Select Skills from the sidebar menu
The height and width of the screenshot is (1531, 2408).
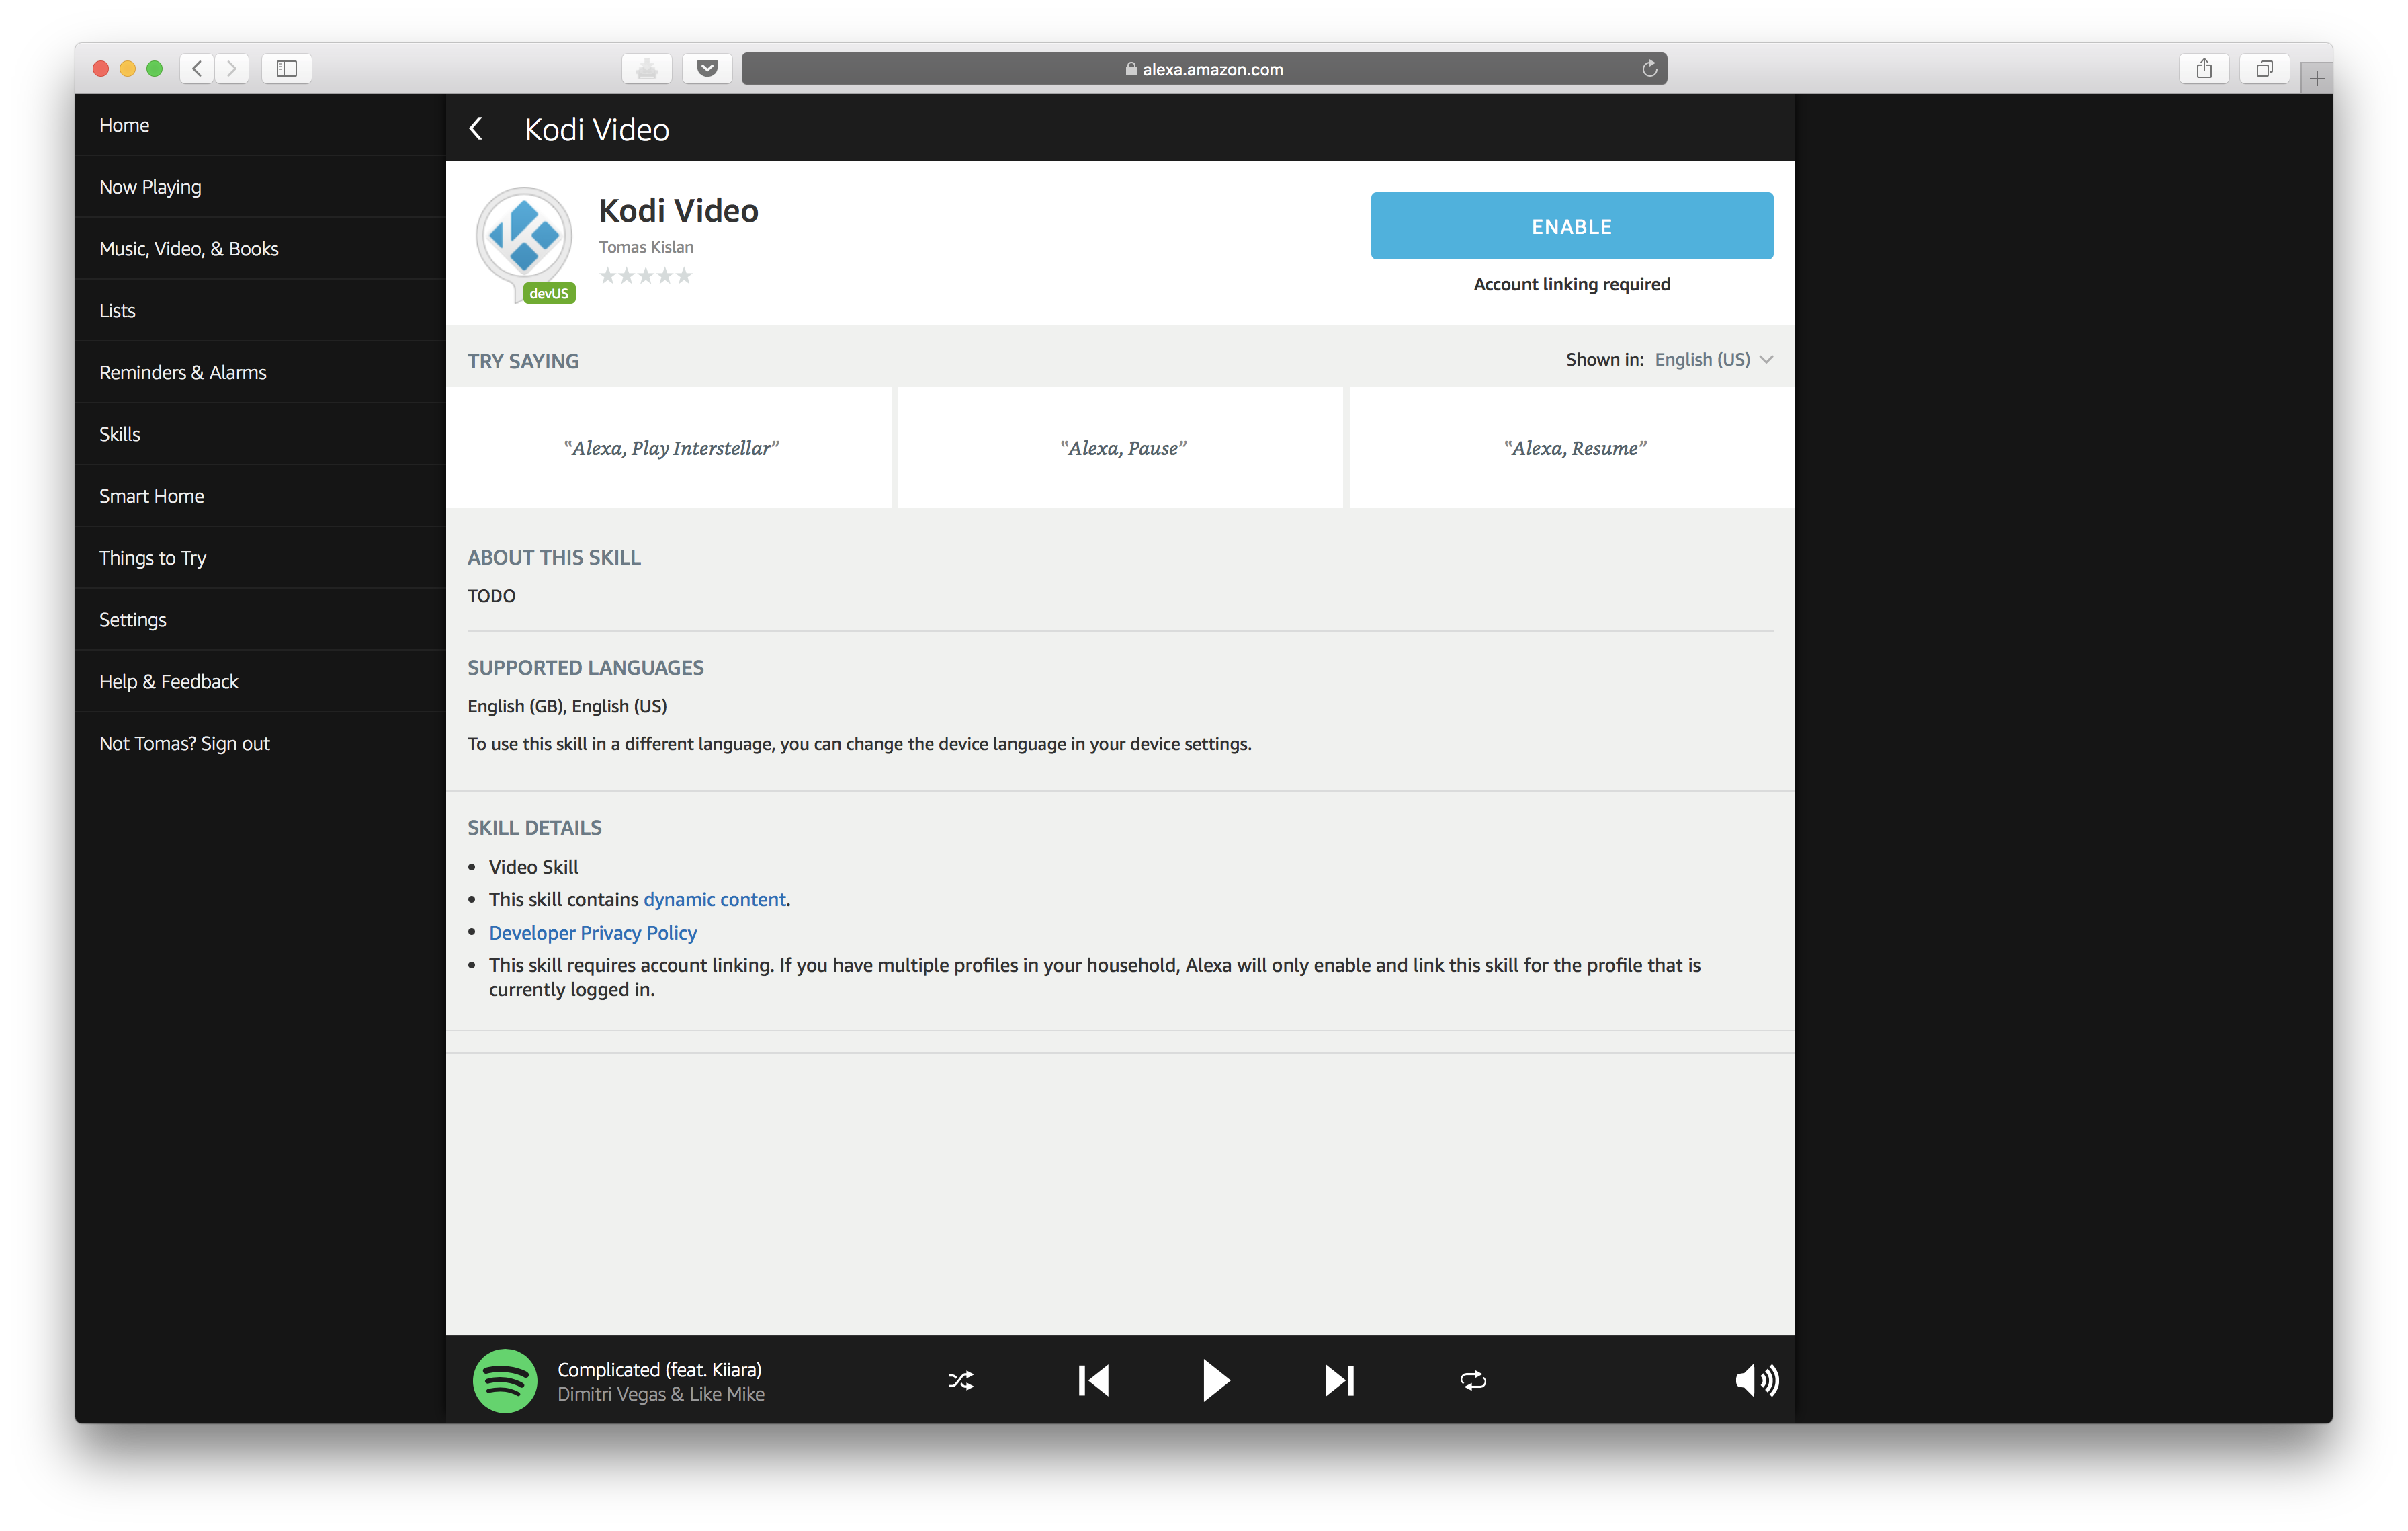118,433
